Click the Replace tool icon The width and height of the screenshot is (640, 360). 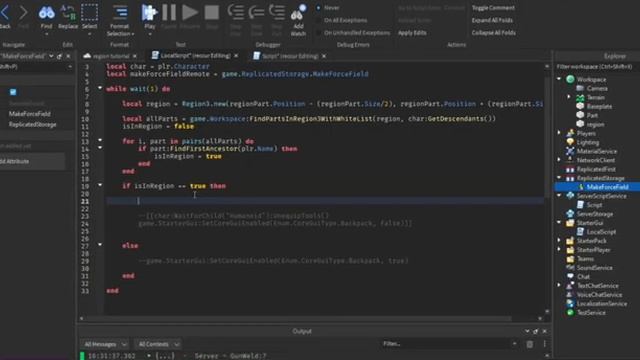(68, 13)
